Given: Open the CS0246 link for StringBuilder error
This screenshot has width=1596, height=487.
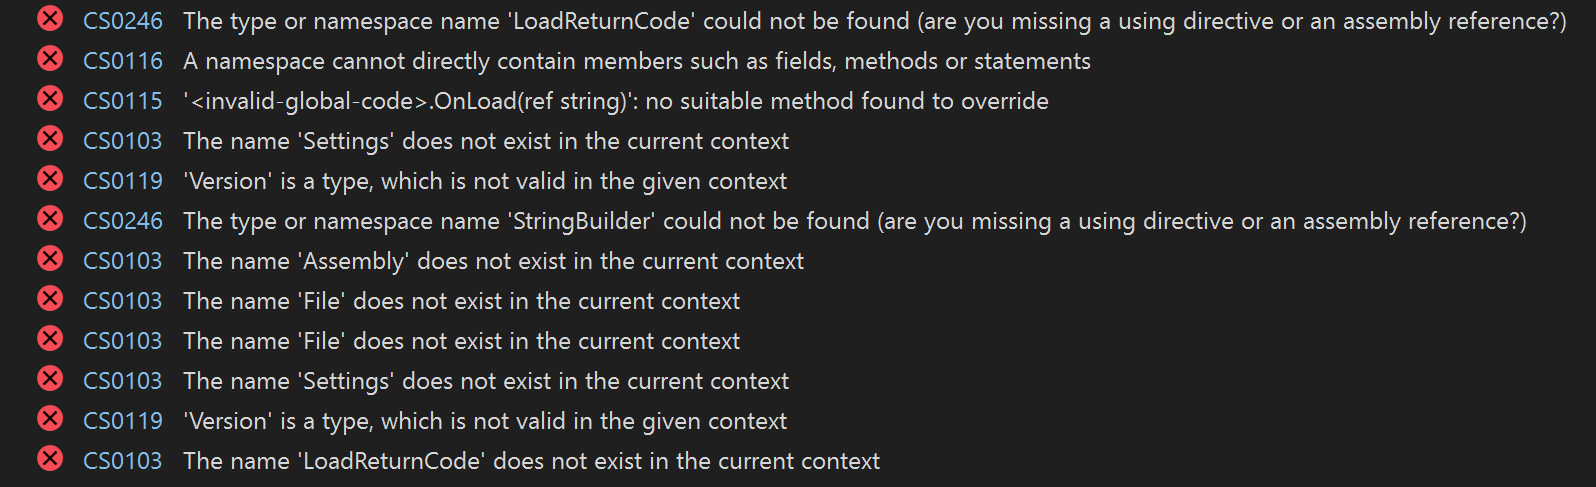Looking at the screenshot, I should click(123, 221).
